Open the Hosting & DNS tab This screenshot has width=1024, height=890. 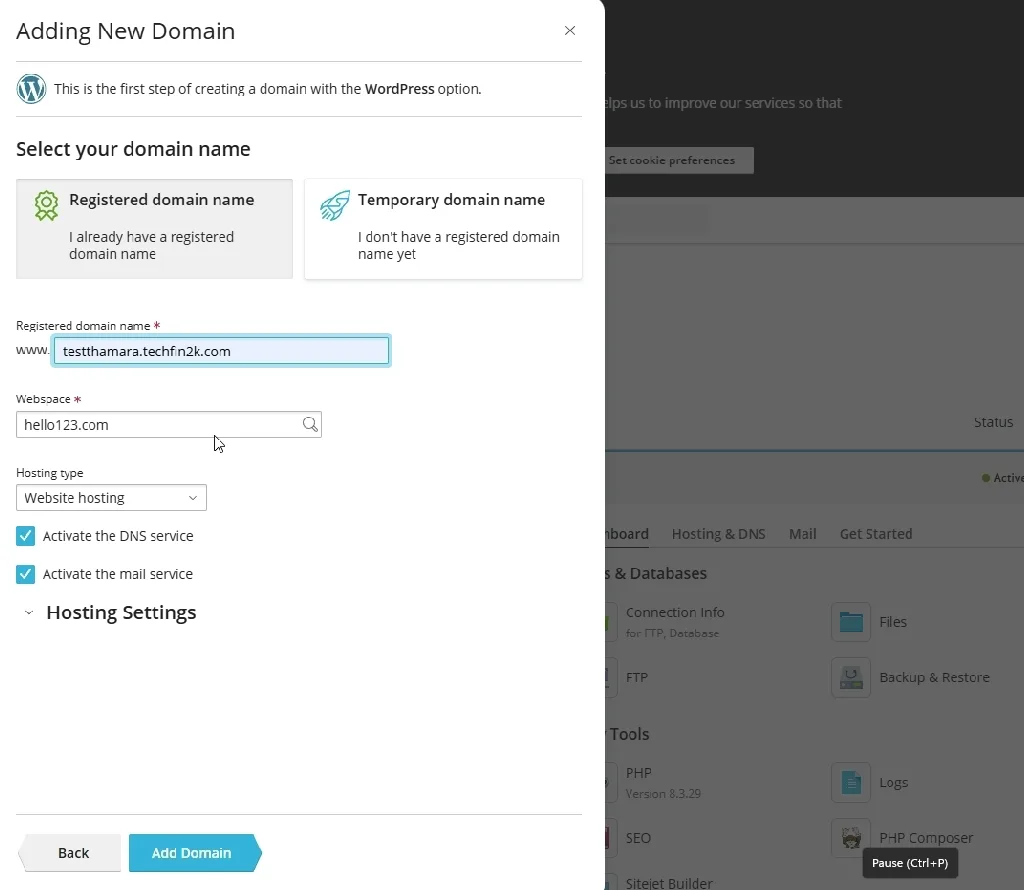(718, 534)
